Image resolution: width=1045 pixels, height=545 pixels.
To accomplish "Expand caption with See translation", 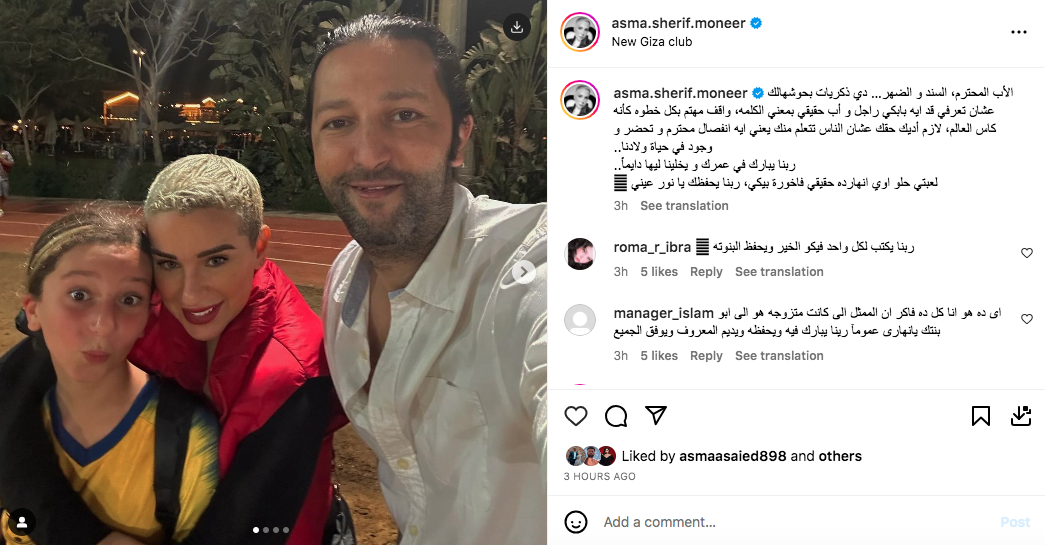I will [x=684, y=206].
